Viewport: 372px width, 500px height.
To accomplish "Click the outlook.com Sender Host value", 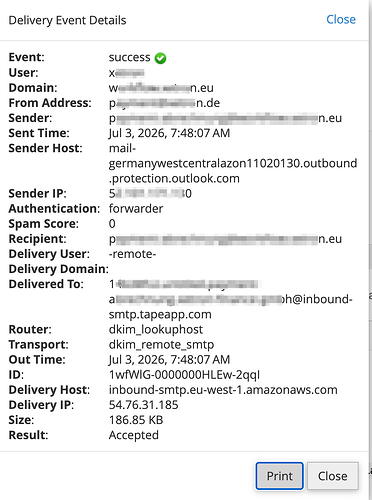I will (x=233, y=163).
